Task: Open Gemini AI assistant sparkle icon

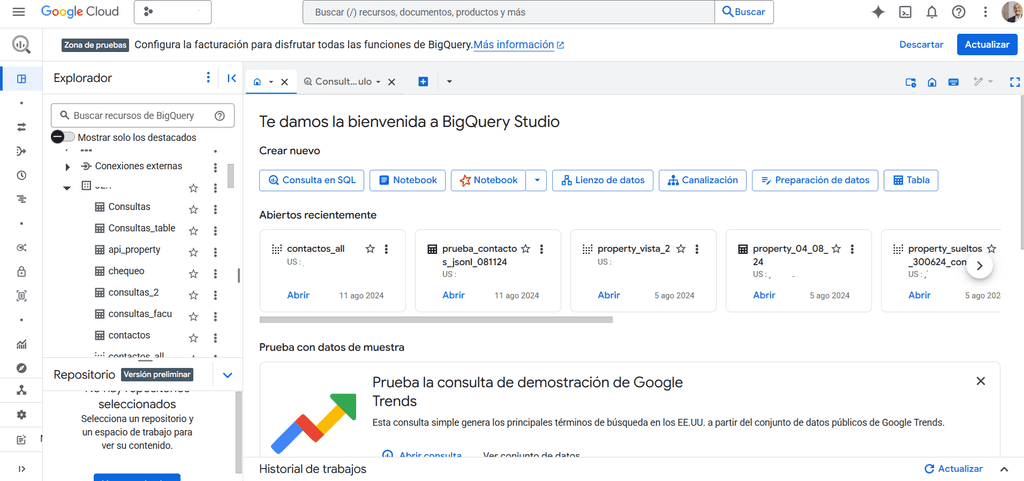Action: (878, 12)
